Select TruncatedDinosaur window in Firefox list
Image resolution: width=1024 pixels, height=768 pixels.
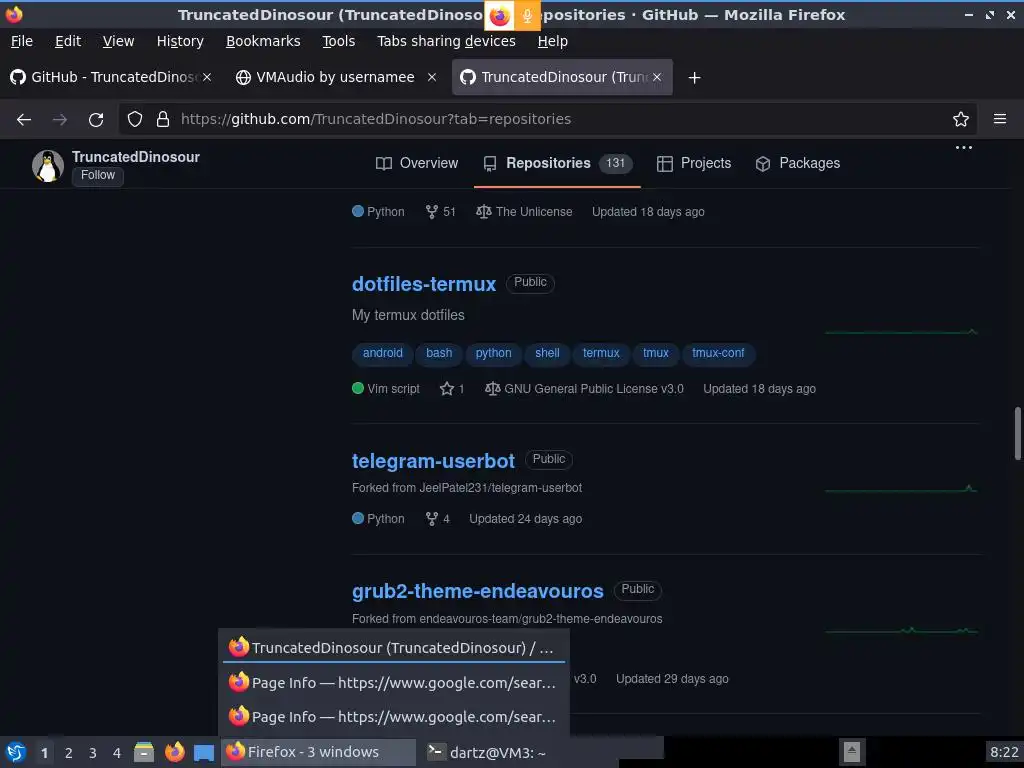(393, 648)
